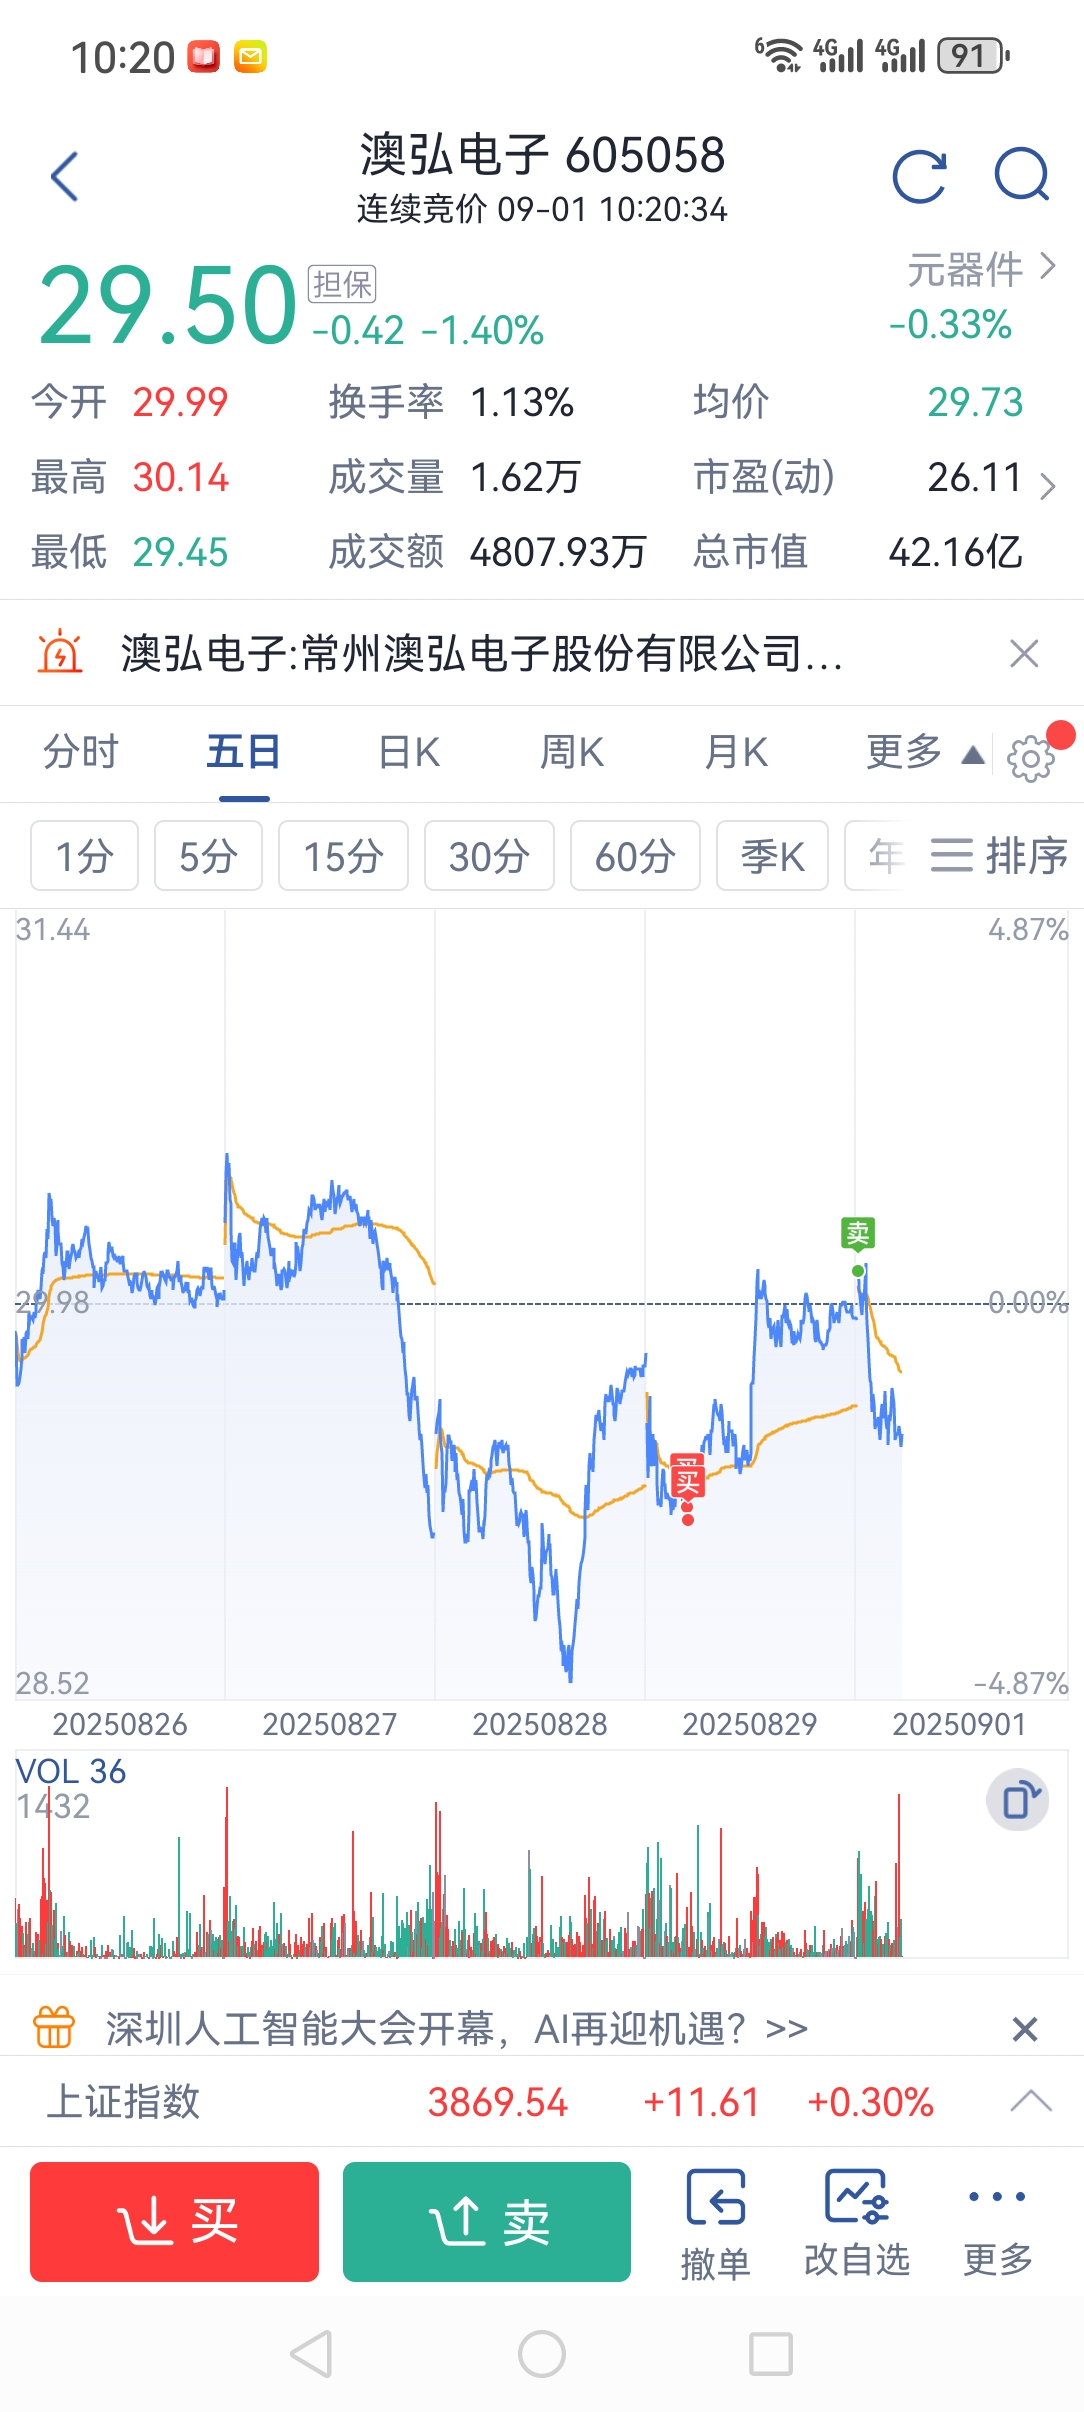The width and height of the screenshot is (1084, 2412).
Task: Select the 60分 interval option
Action: 635,856
